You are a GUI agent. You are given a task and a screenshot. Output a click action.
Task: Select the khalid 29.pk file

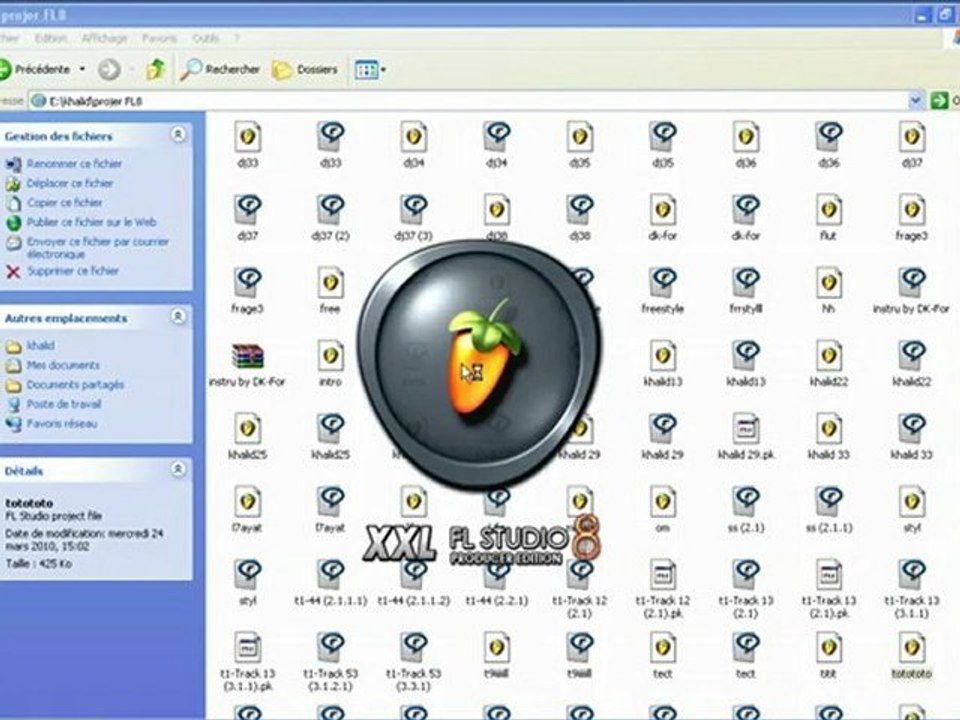[x=746, y=437]
